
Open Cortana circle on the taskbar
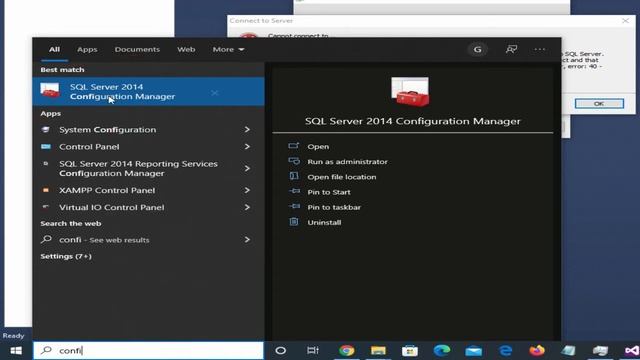pos(280,351)
